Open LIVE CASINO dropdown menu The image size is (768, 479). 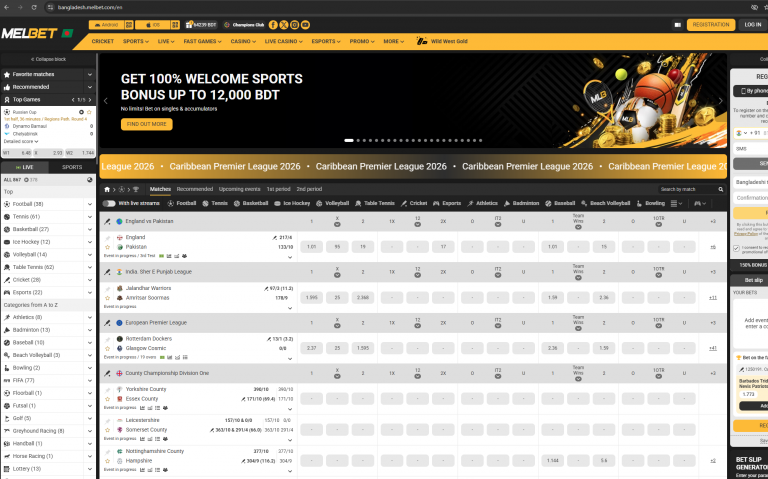284,42
